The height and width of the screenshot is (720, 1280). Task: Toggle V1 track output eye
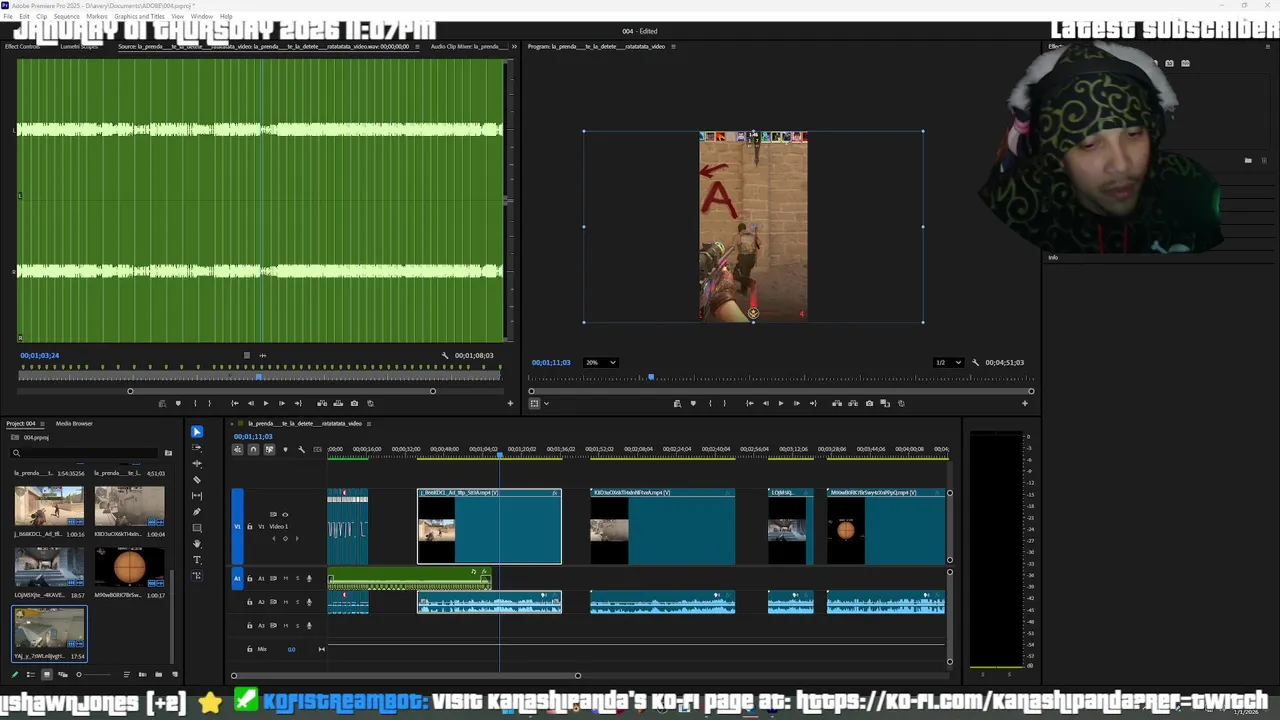[x=285, y=515]
